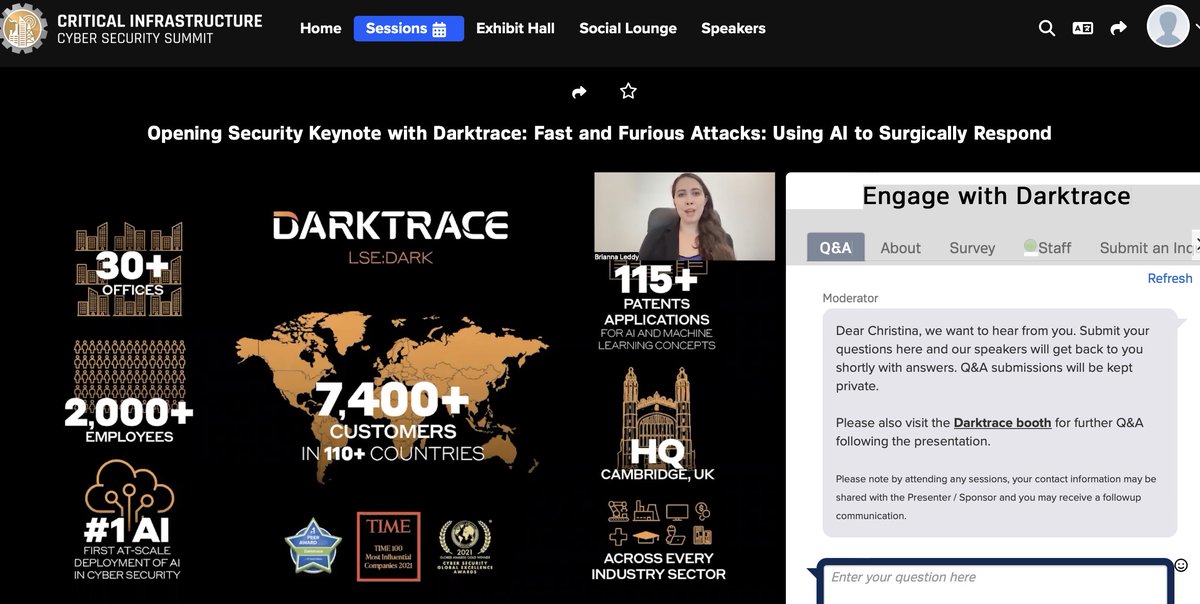Open the user profile avatar
The width and height of the screenshot is (1200, 604).
coord(1168,26)
